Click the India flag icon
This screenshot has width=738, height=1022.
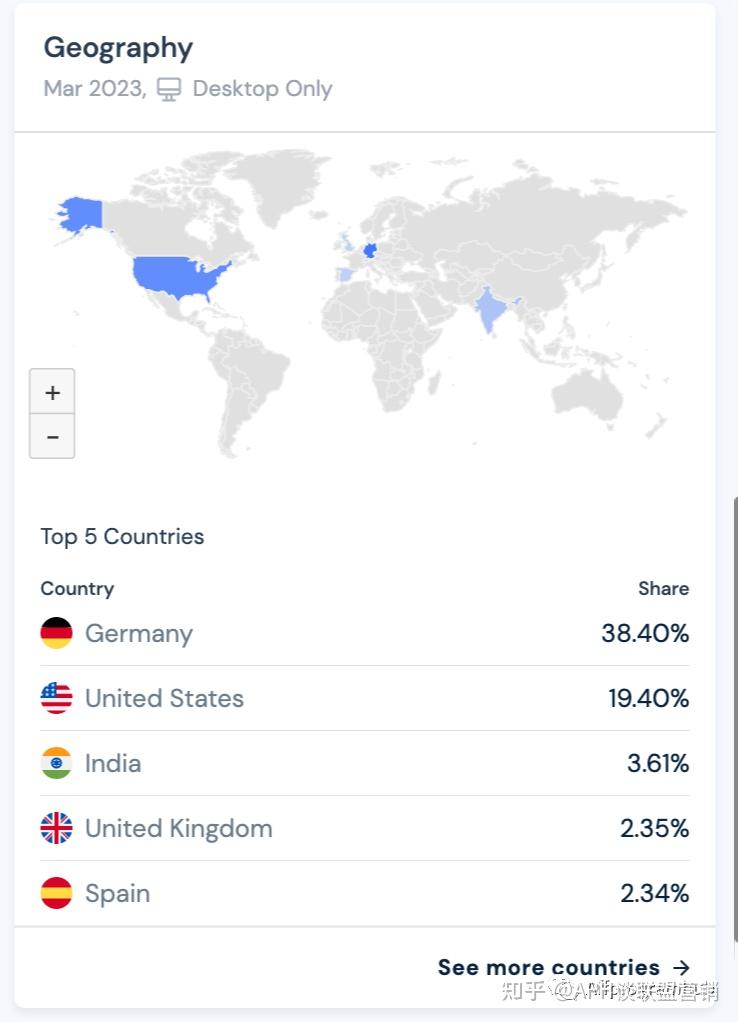56,763
